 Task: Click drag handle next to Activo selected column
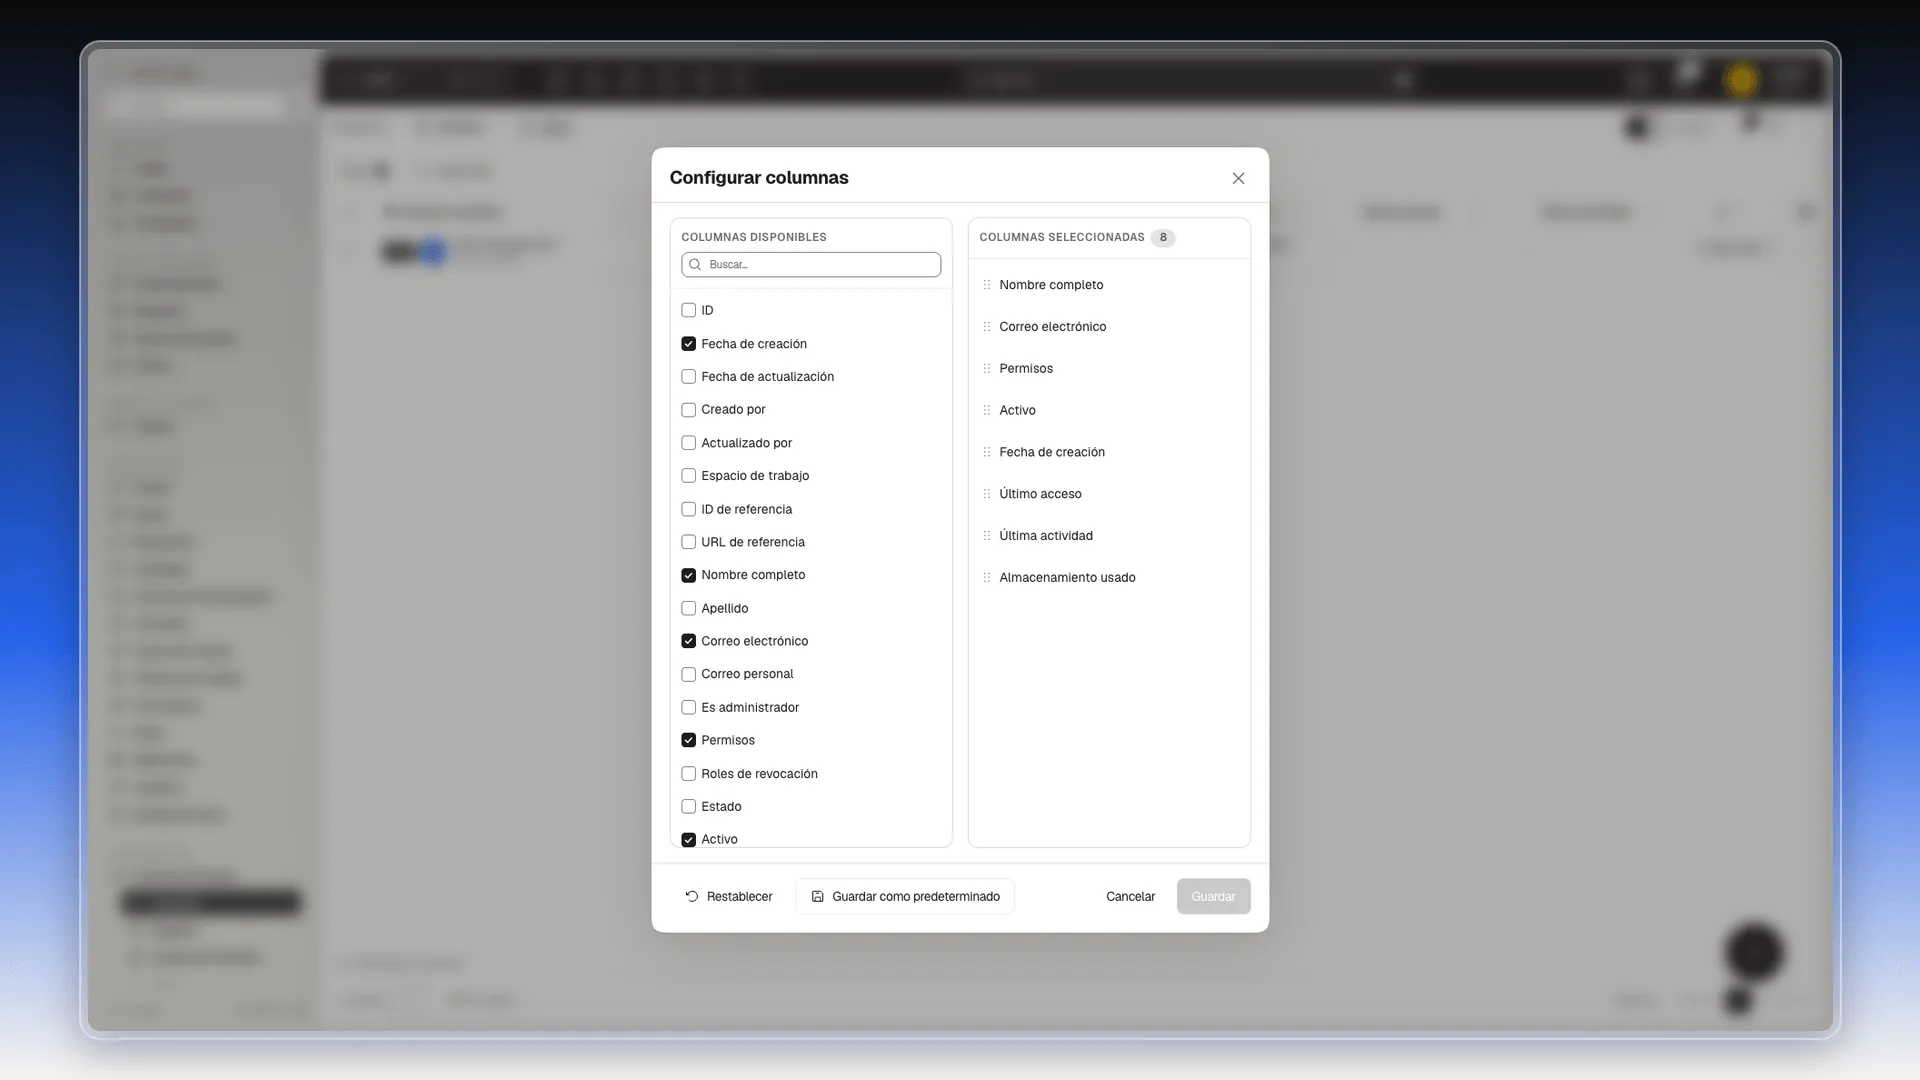pos(987,411)
